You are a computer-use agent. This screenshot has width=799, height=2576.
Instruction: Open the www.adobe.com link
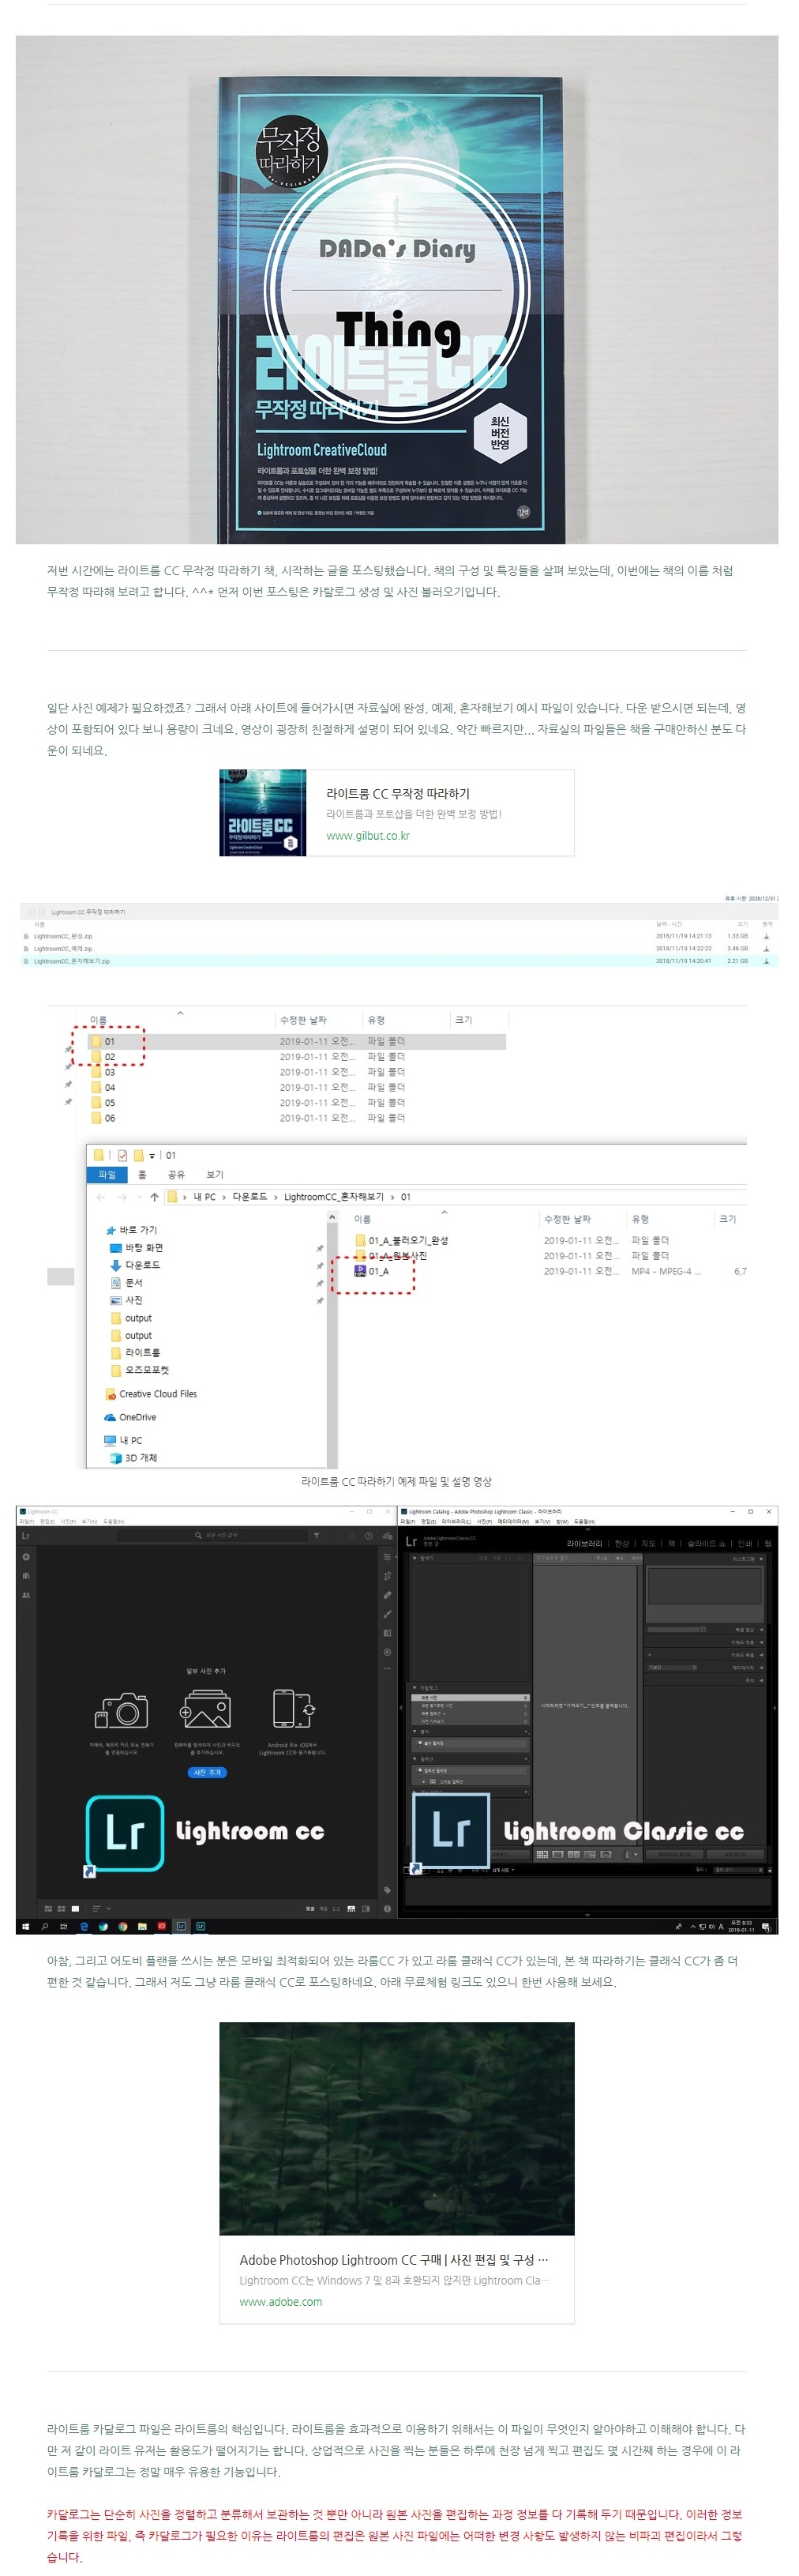(281, 2301)
